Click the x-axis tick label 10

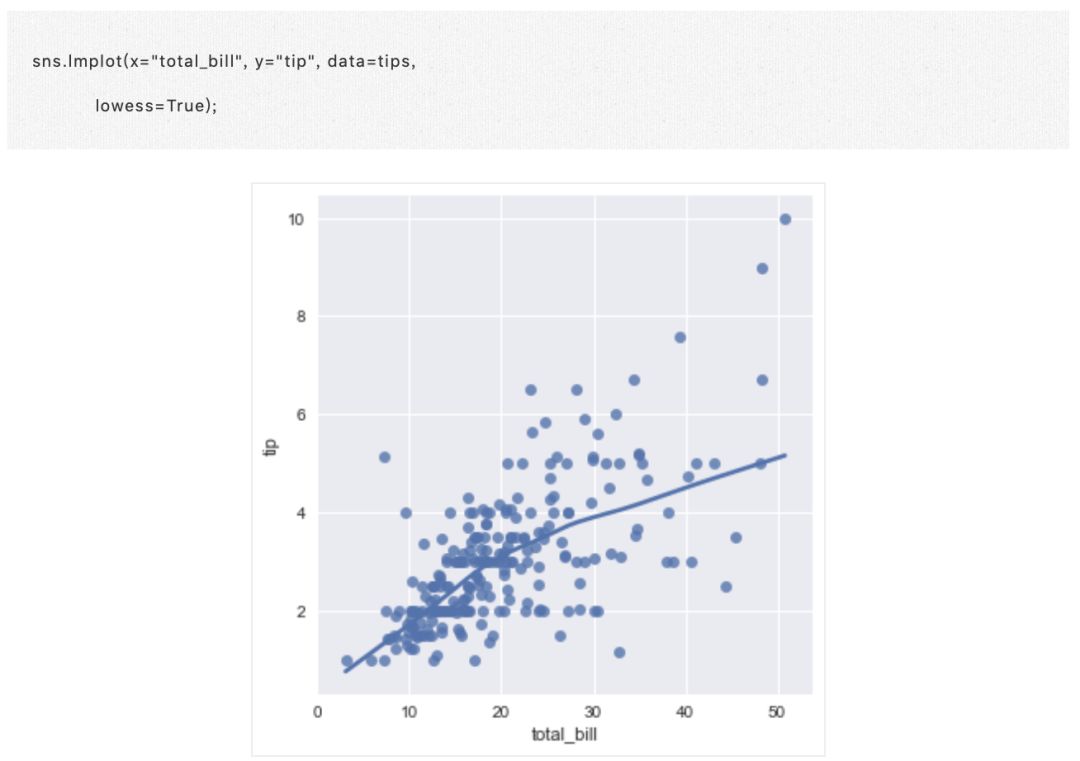409,711
